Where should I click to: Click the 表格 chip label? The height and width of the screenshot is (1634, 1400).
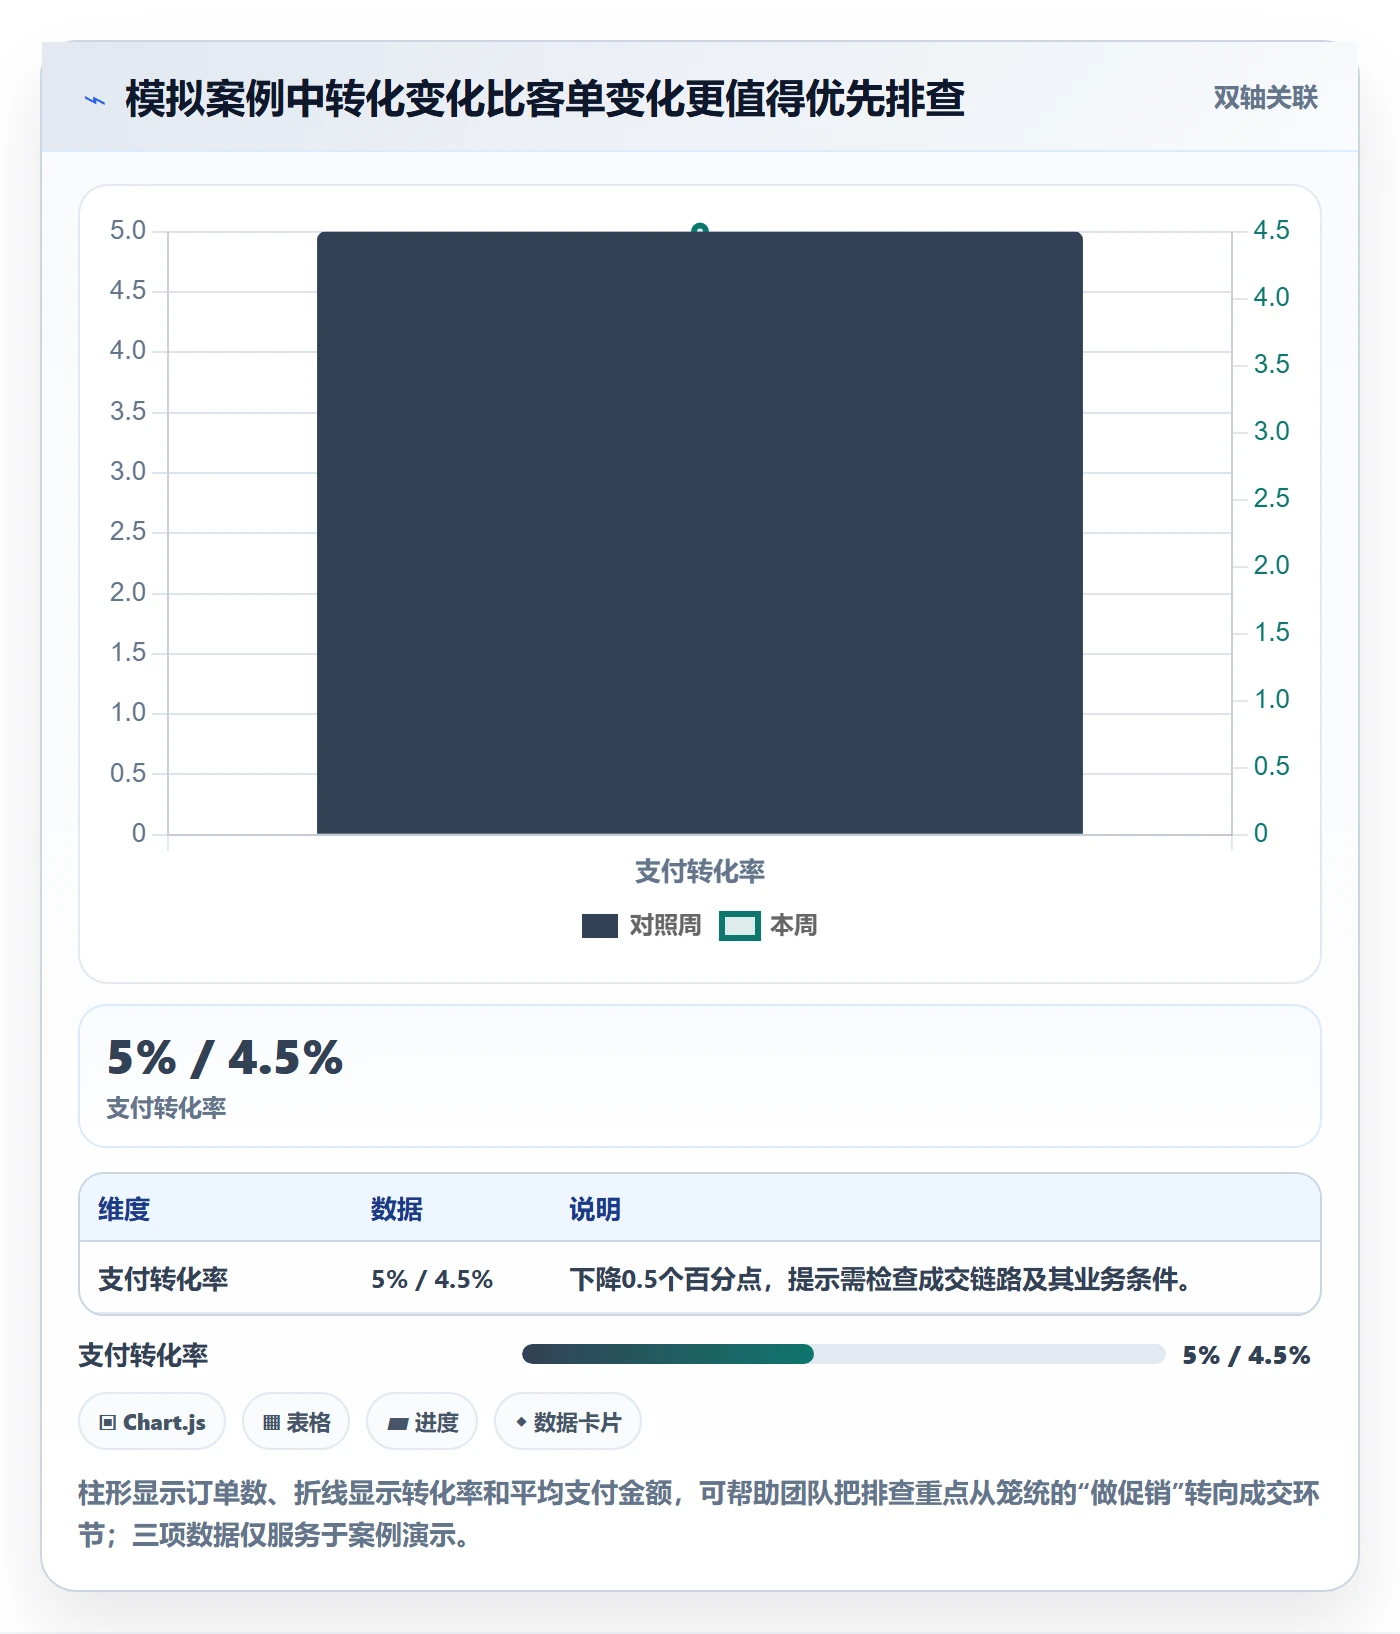(x=308, y=1422)
